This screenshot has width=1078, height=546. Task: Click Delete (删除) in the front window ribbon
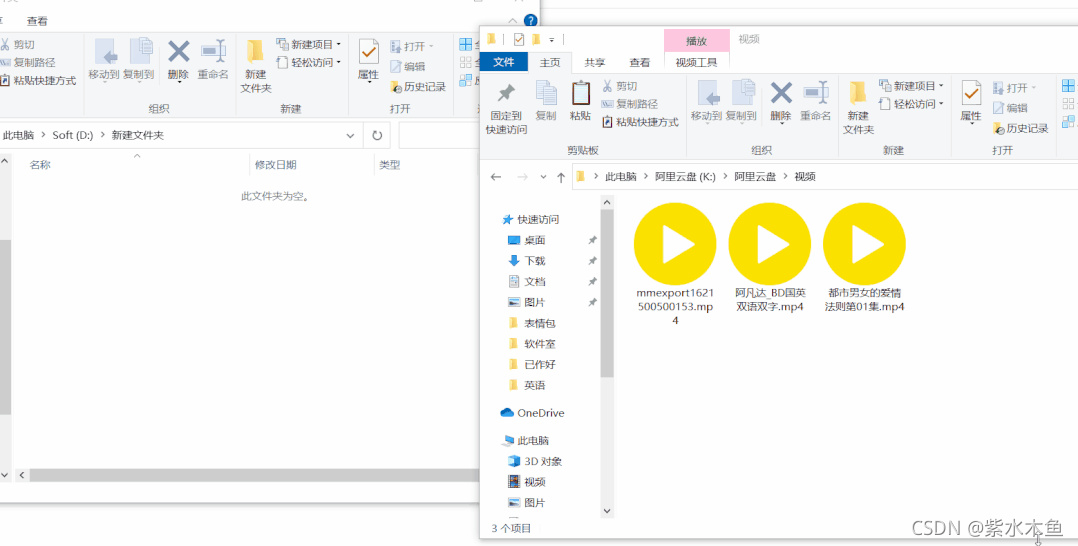[x=780, y=101]
